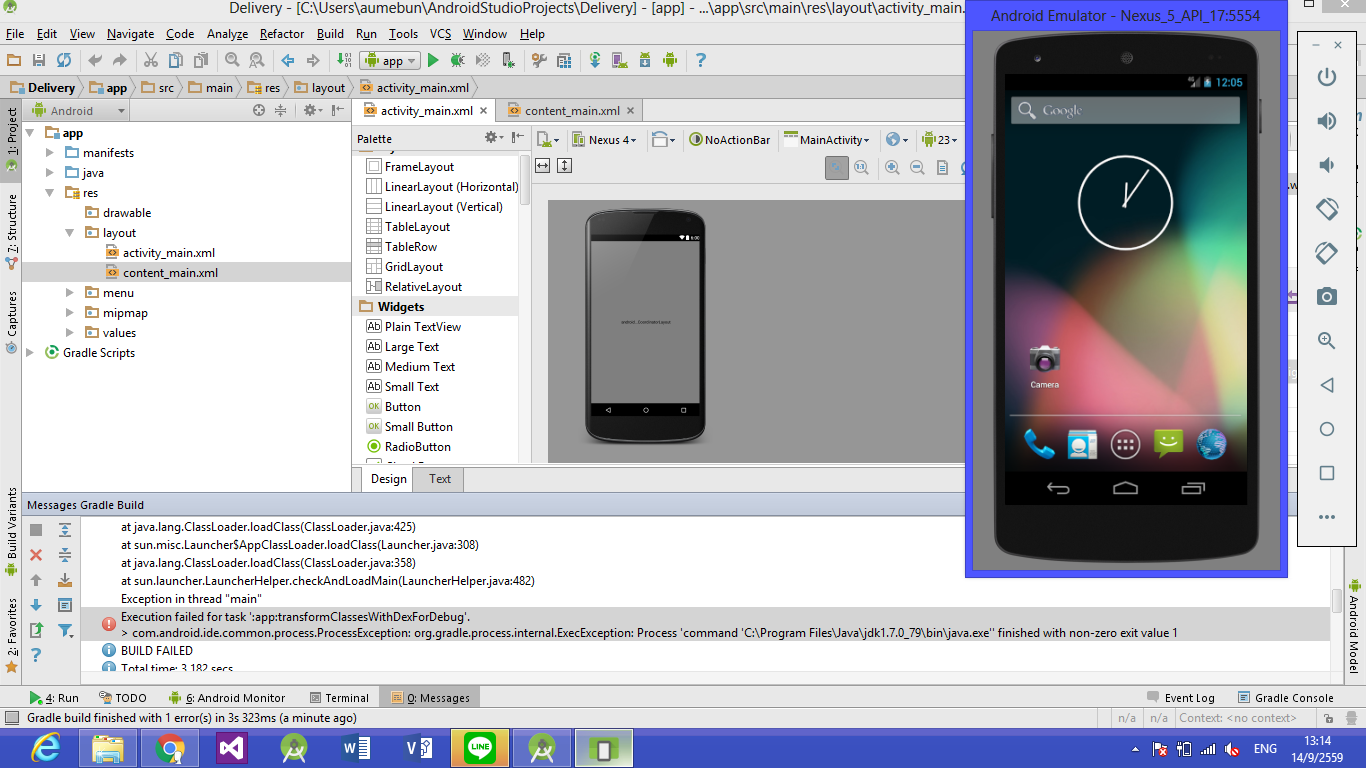1366x768 pixels.
Task: Expand the manifests folder
Action: [x=50, y=153]
